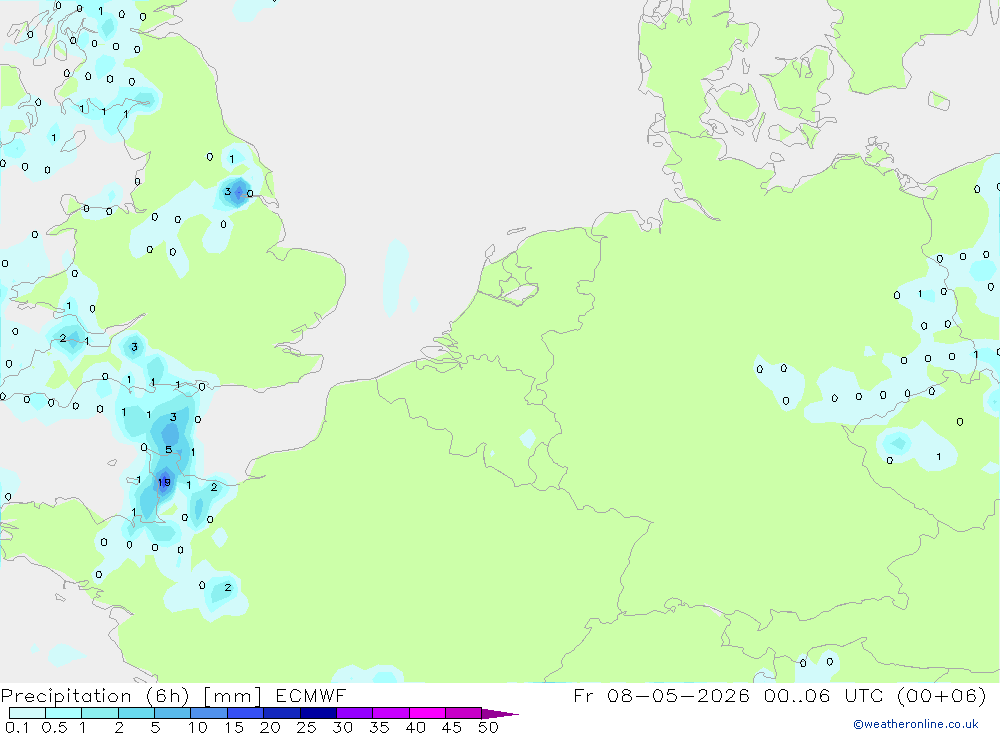
Task: Select the 35–40 mm violet legend swatch
Action: (x=391, y=713)
